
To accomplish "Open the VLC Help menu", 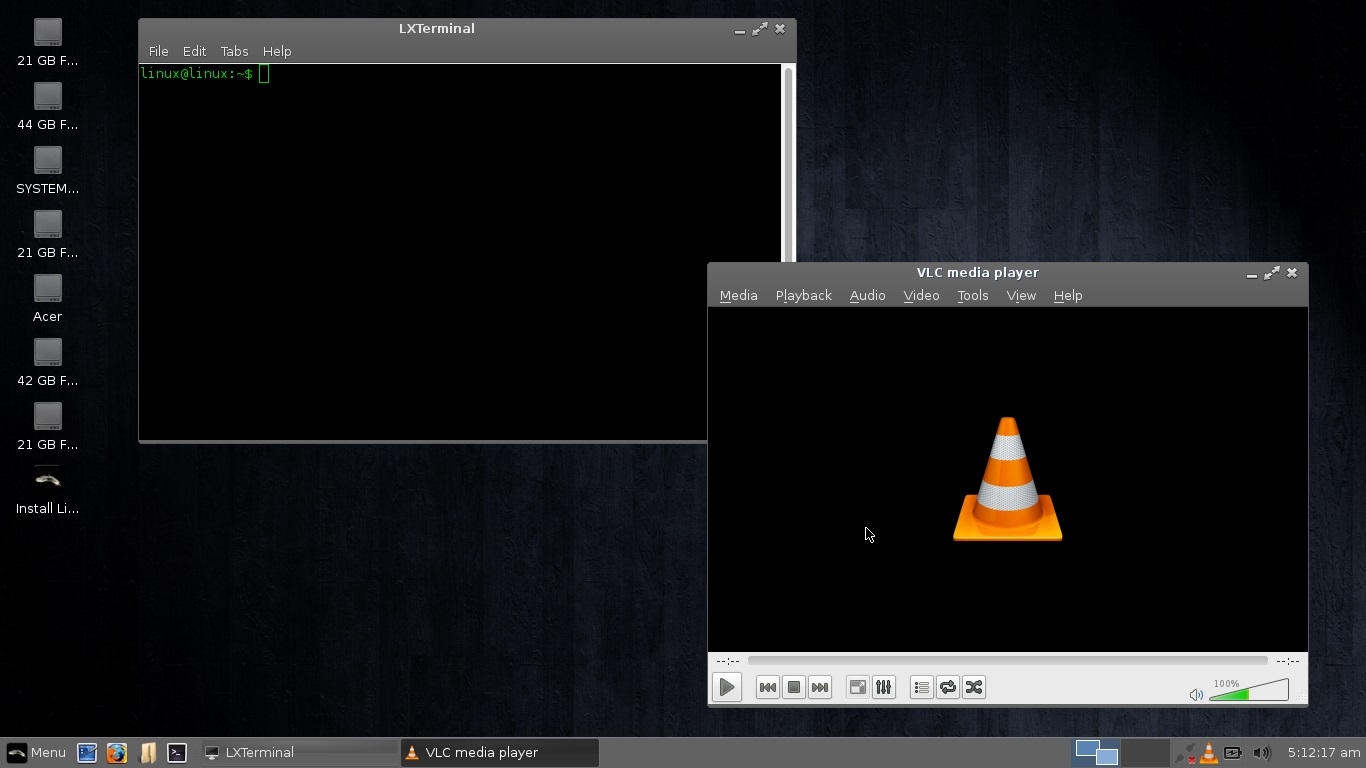I will click(1068, 295).
